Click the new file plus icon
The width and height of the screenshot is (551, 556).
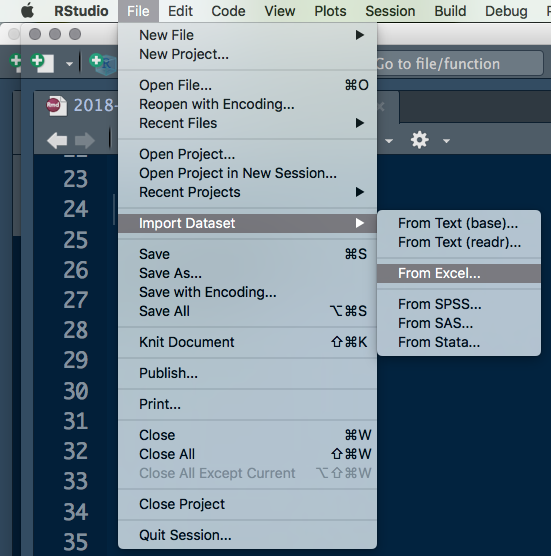42,63
